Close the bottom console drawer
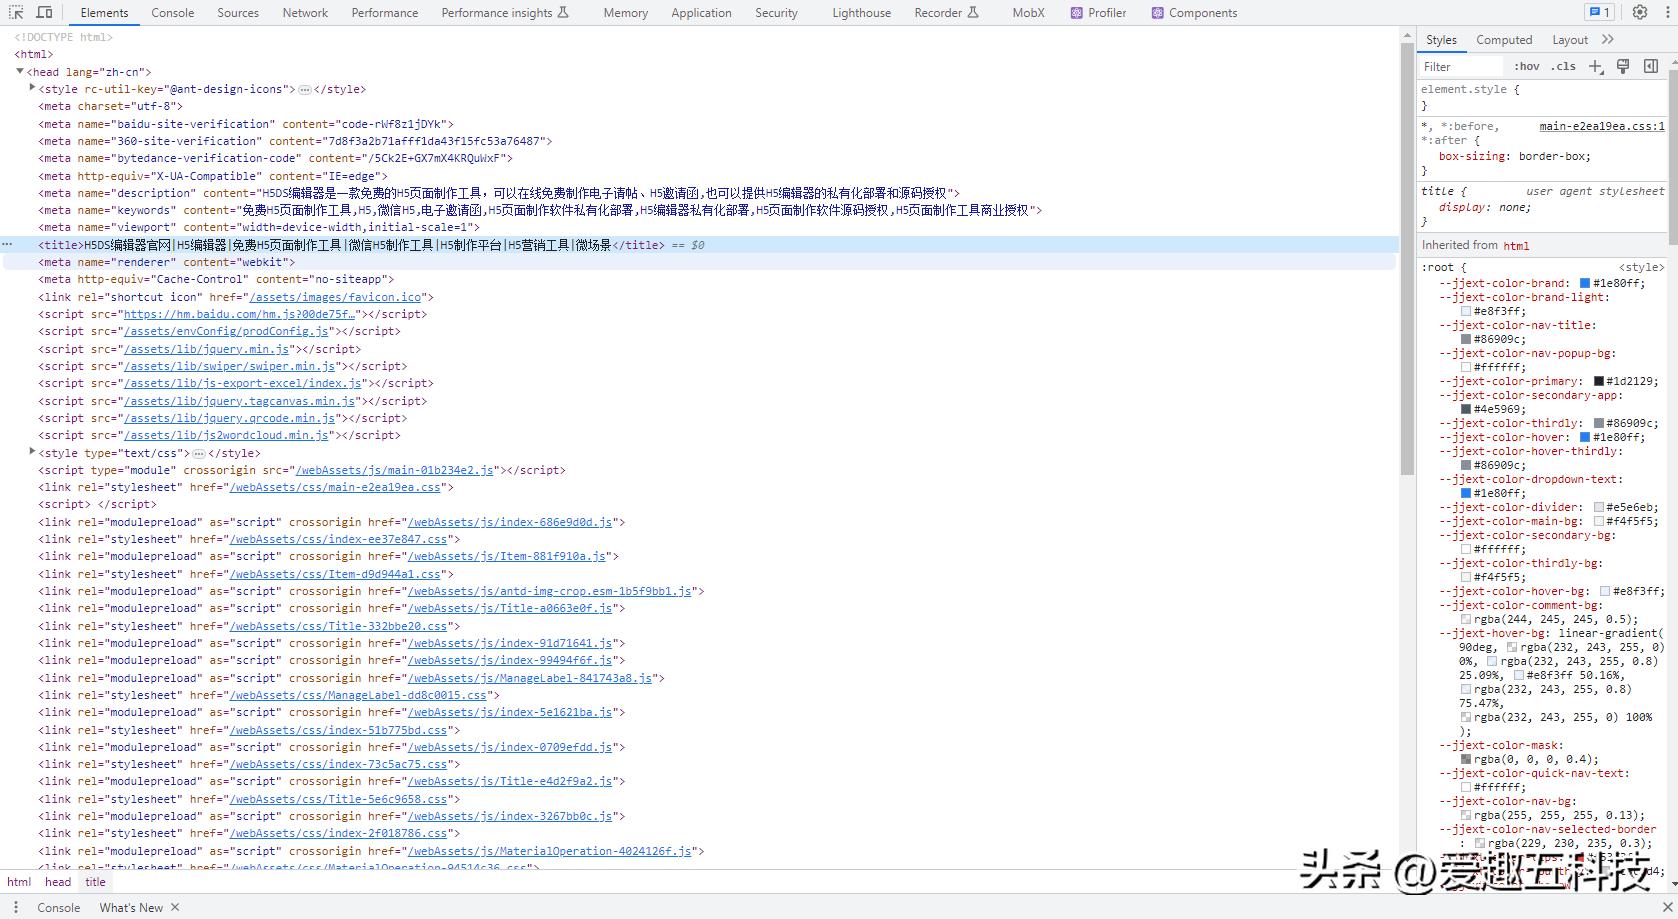The height and width of the screenshot is (919, 1678). click(x=1667, y=907)
